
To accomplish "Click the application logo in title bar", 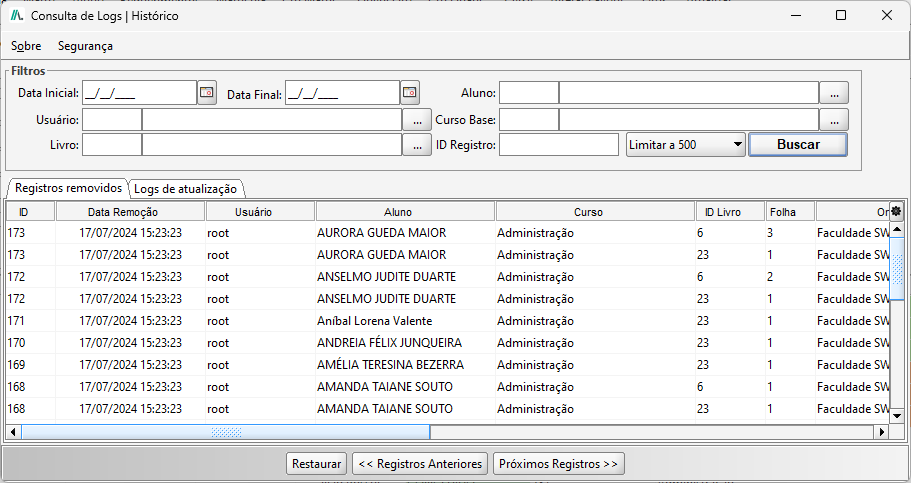I will (x=17, y=16).
